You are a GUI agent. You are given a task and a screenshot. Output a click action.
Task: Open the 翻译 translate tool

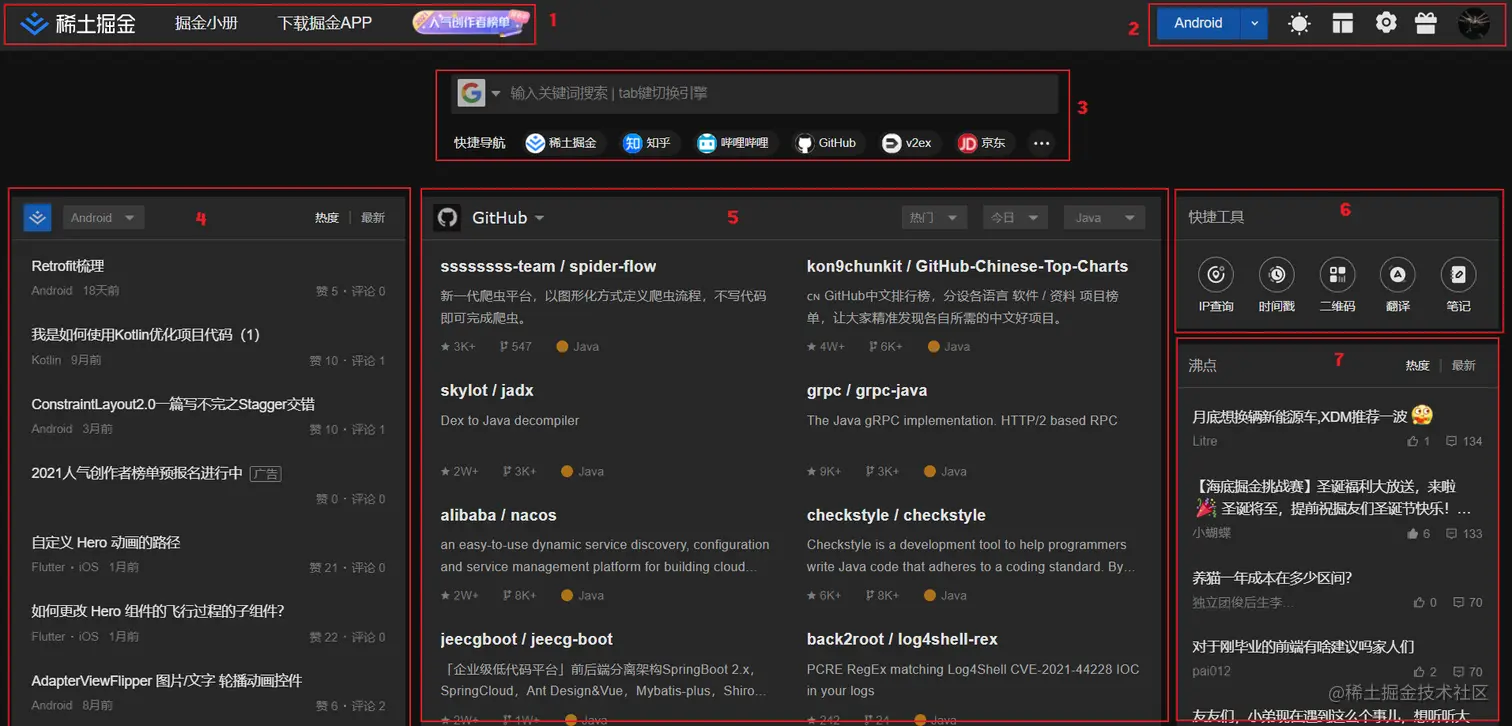pyautogui.click(x=1398, y=284)
